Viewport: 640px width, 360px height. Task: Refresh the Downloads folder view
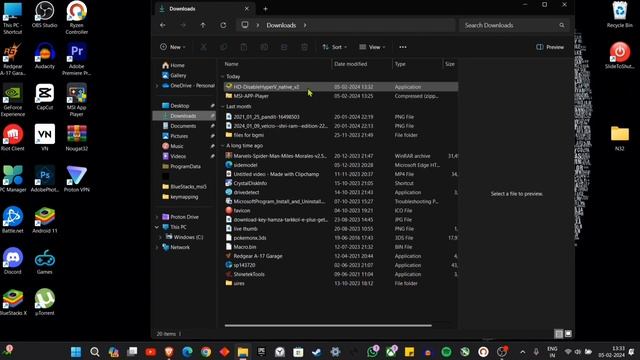point(223,25)
